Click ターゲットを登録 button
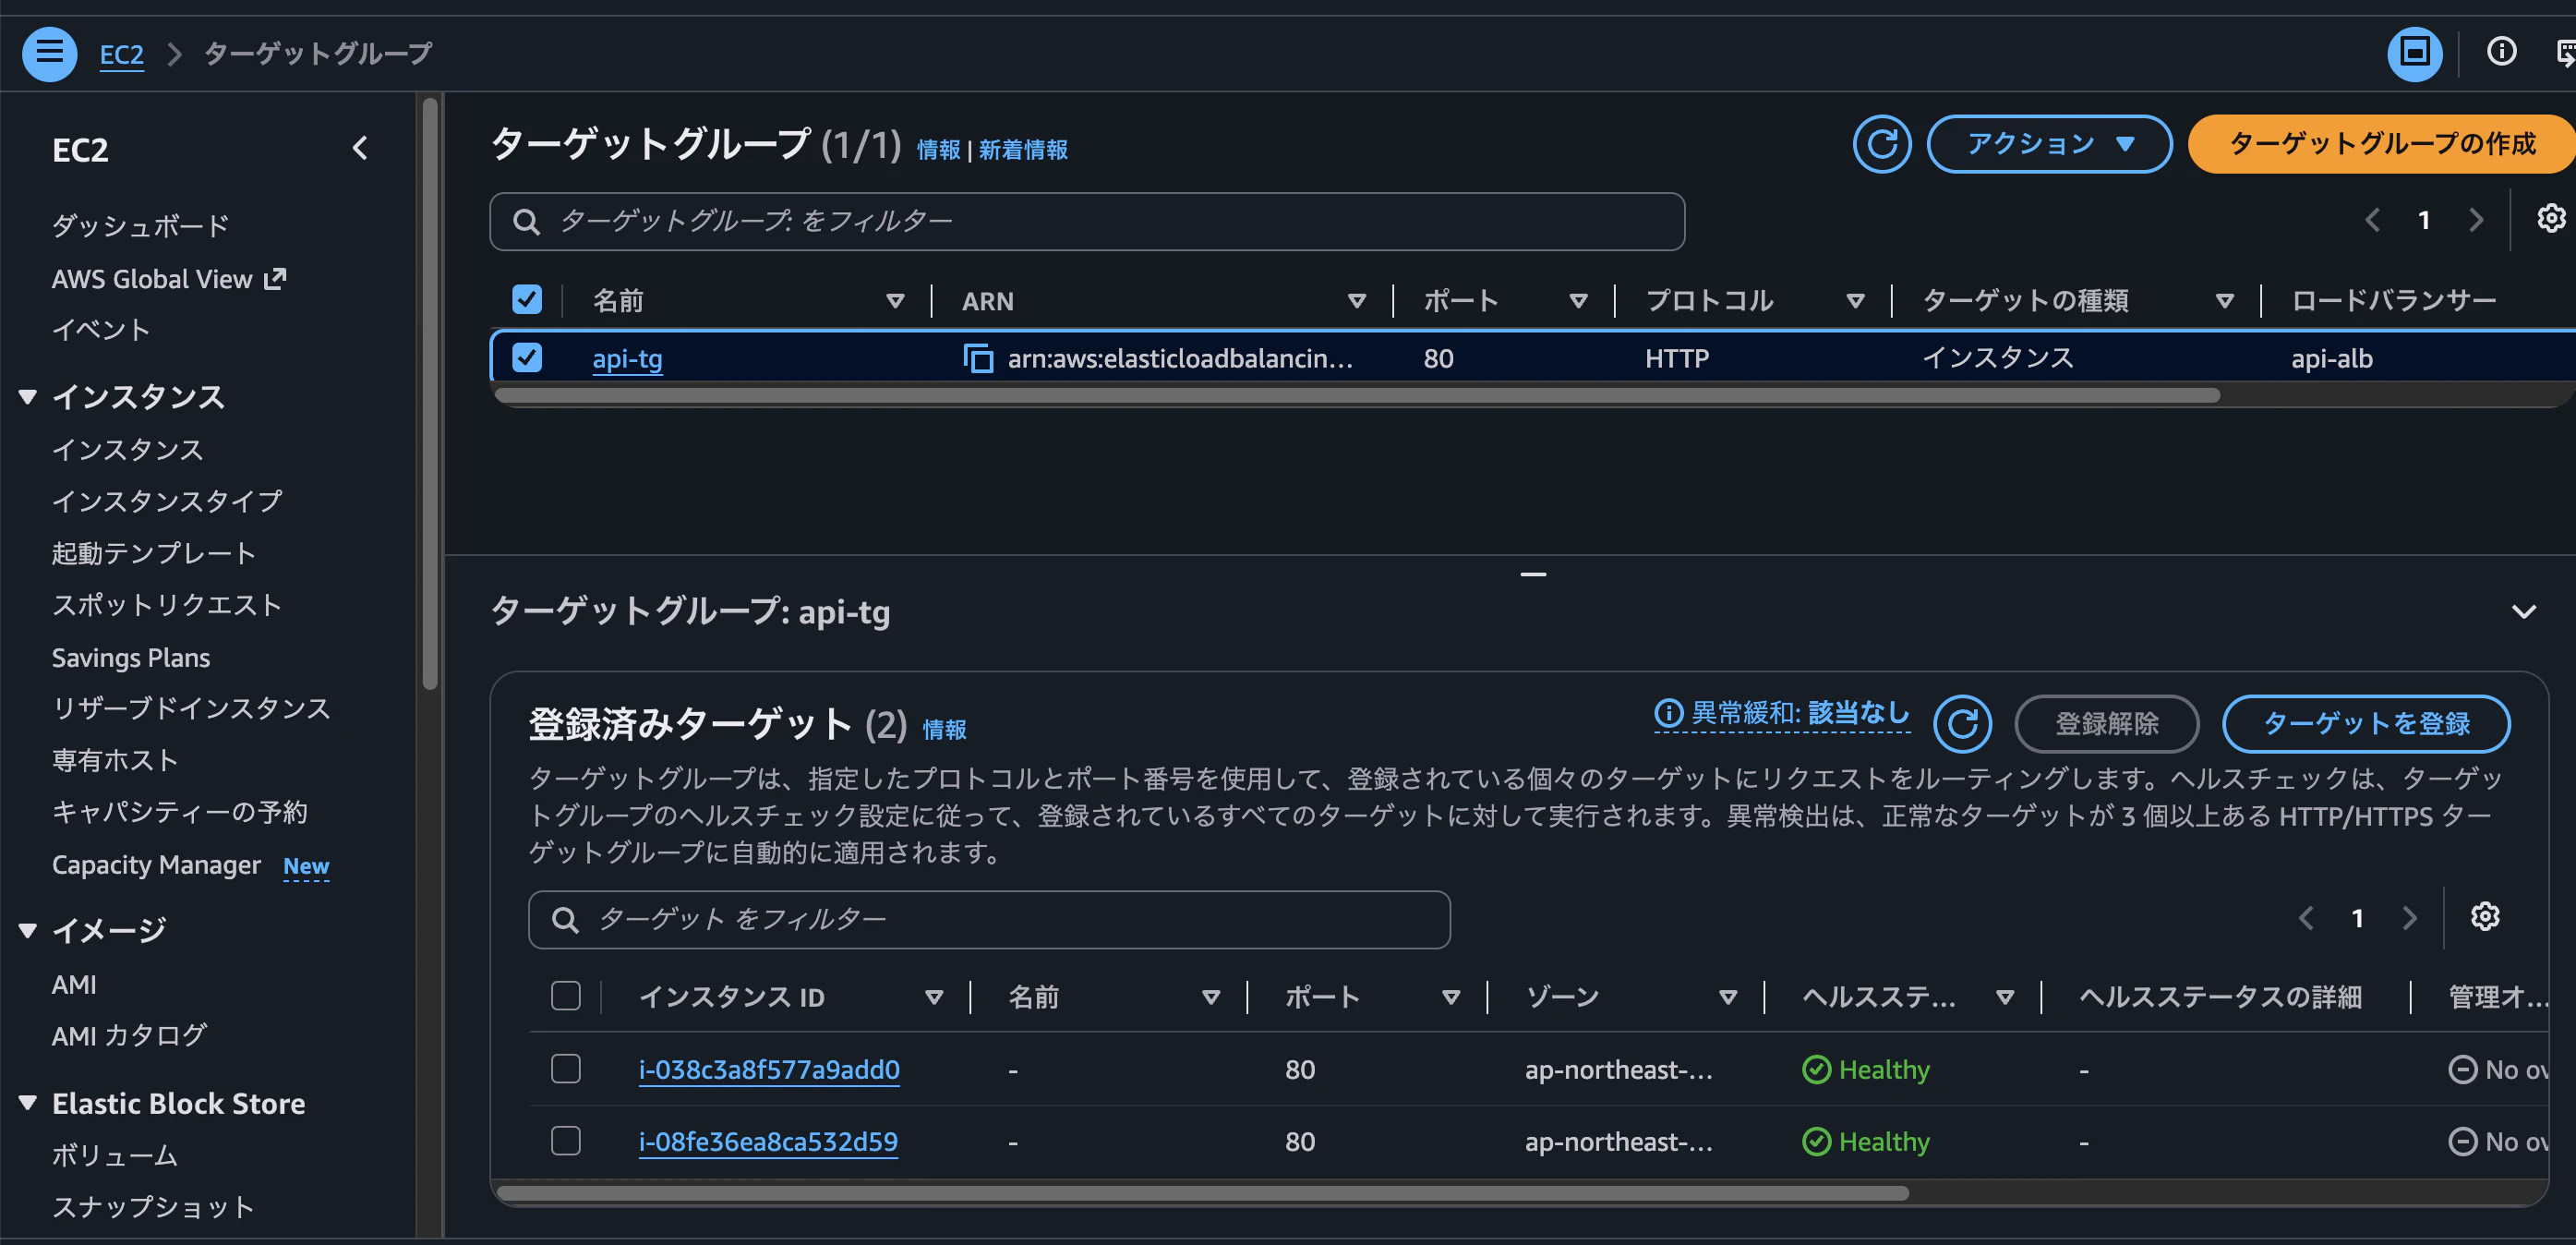Viewport: 2576px width, 1245px height. click(x=2365, y=723)
